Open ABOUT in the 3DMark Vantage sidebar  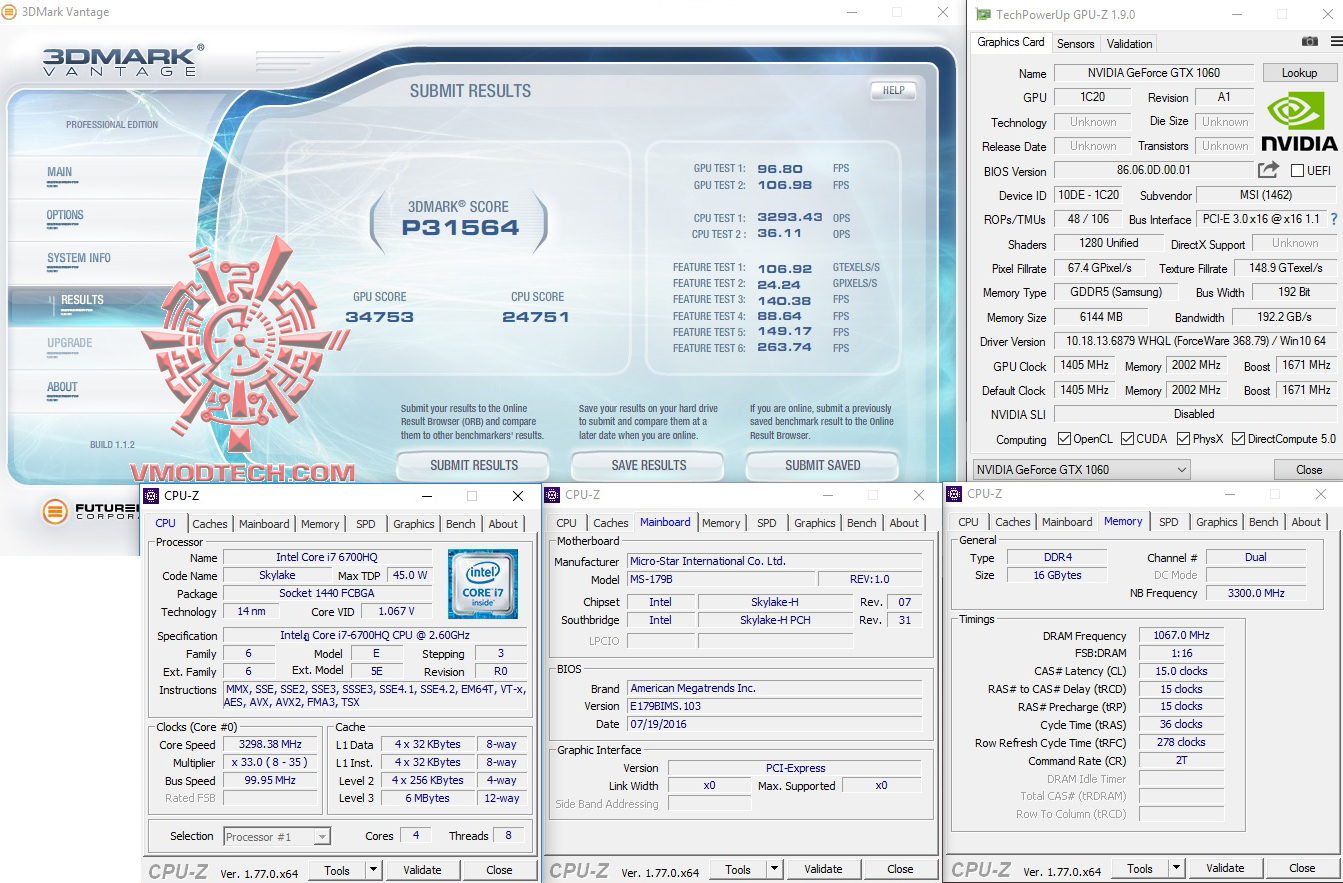(x=62, y=387)
